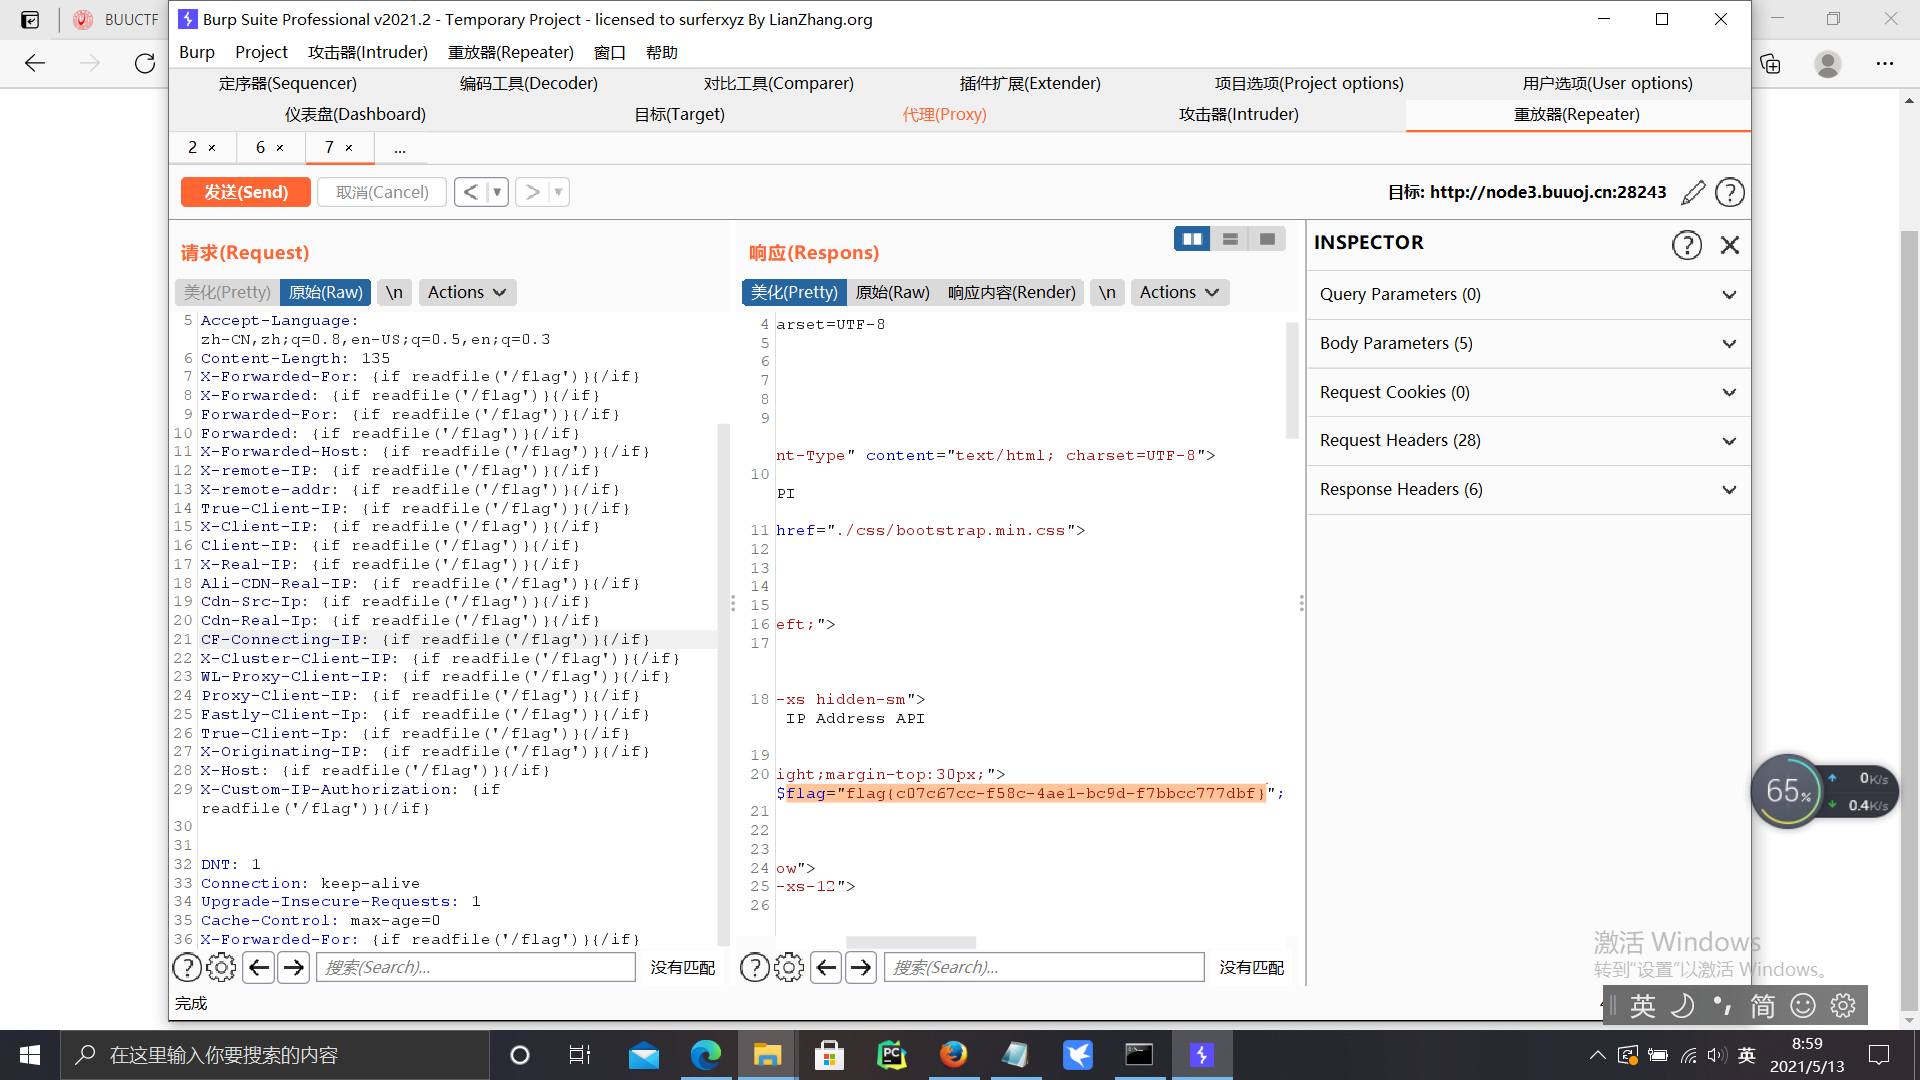Open the response Actions dropdown

(x=1179, y=292)
